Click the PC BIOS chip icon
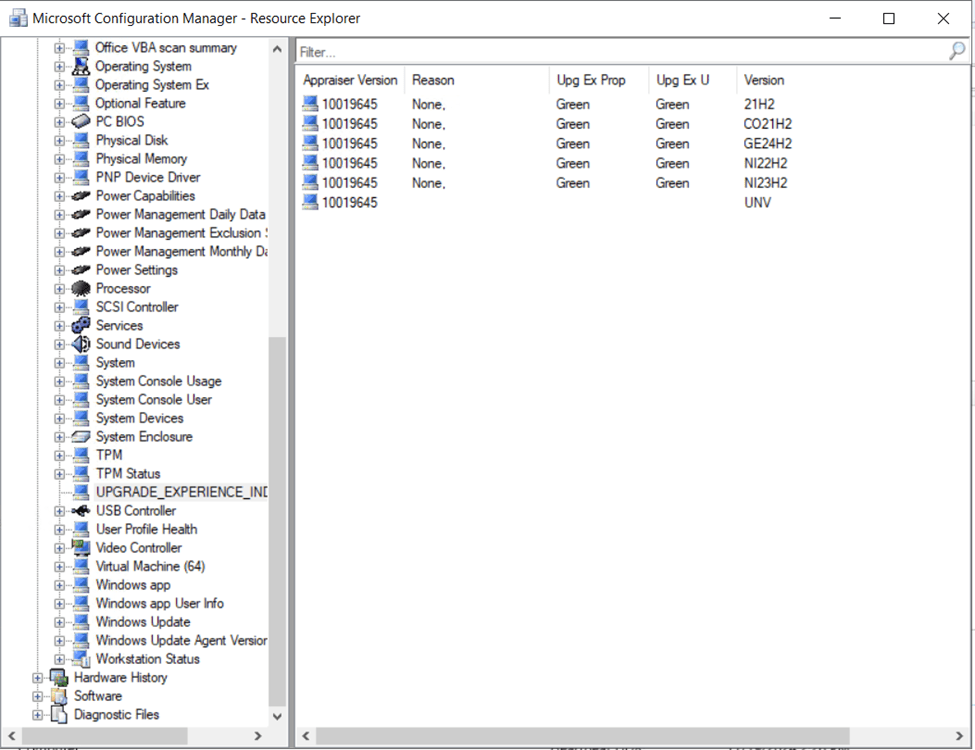975x750 pixels. (x=81, y=122)
